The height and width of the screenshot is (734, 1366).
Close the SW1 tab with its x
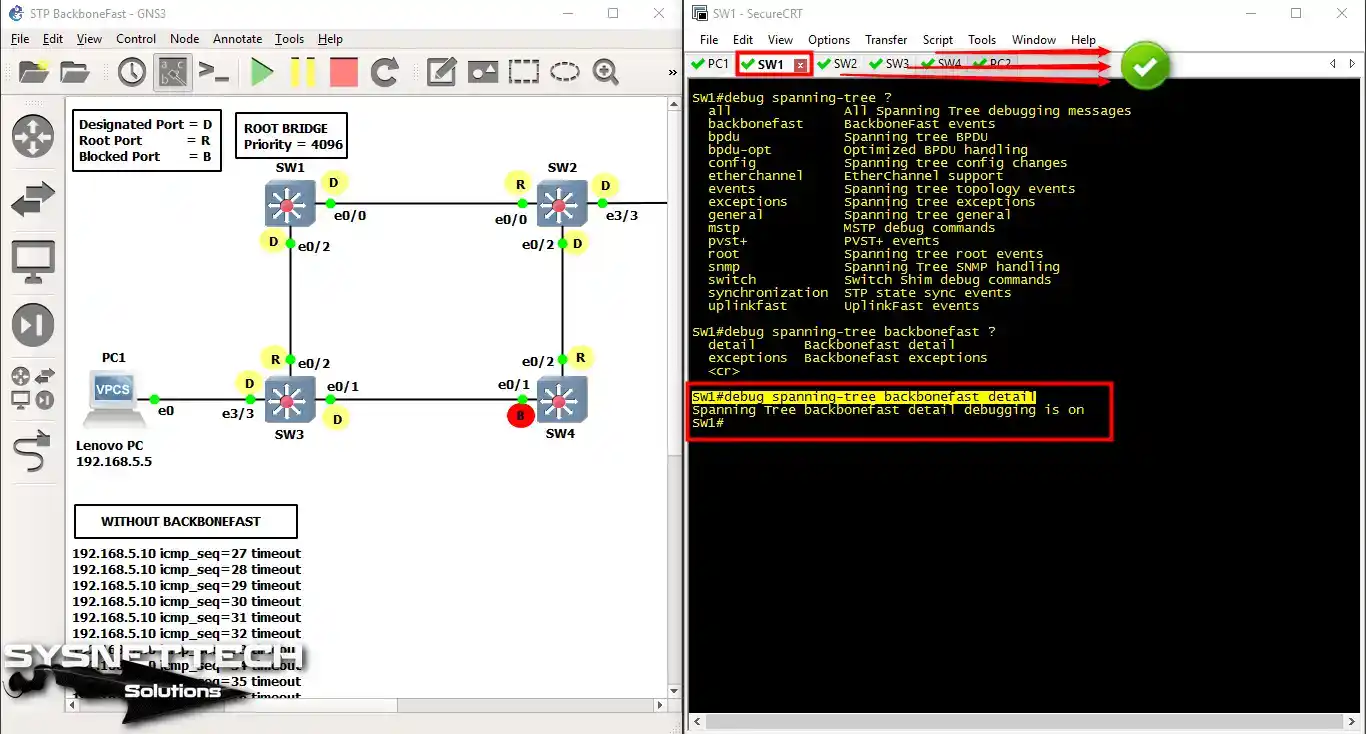800,65
